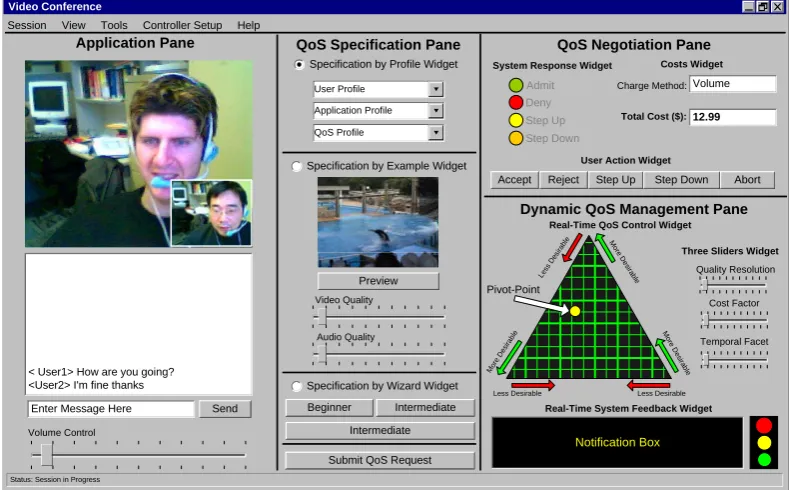Click the black Notification Box
789x490 pixels.
[x=617, y=442]
